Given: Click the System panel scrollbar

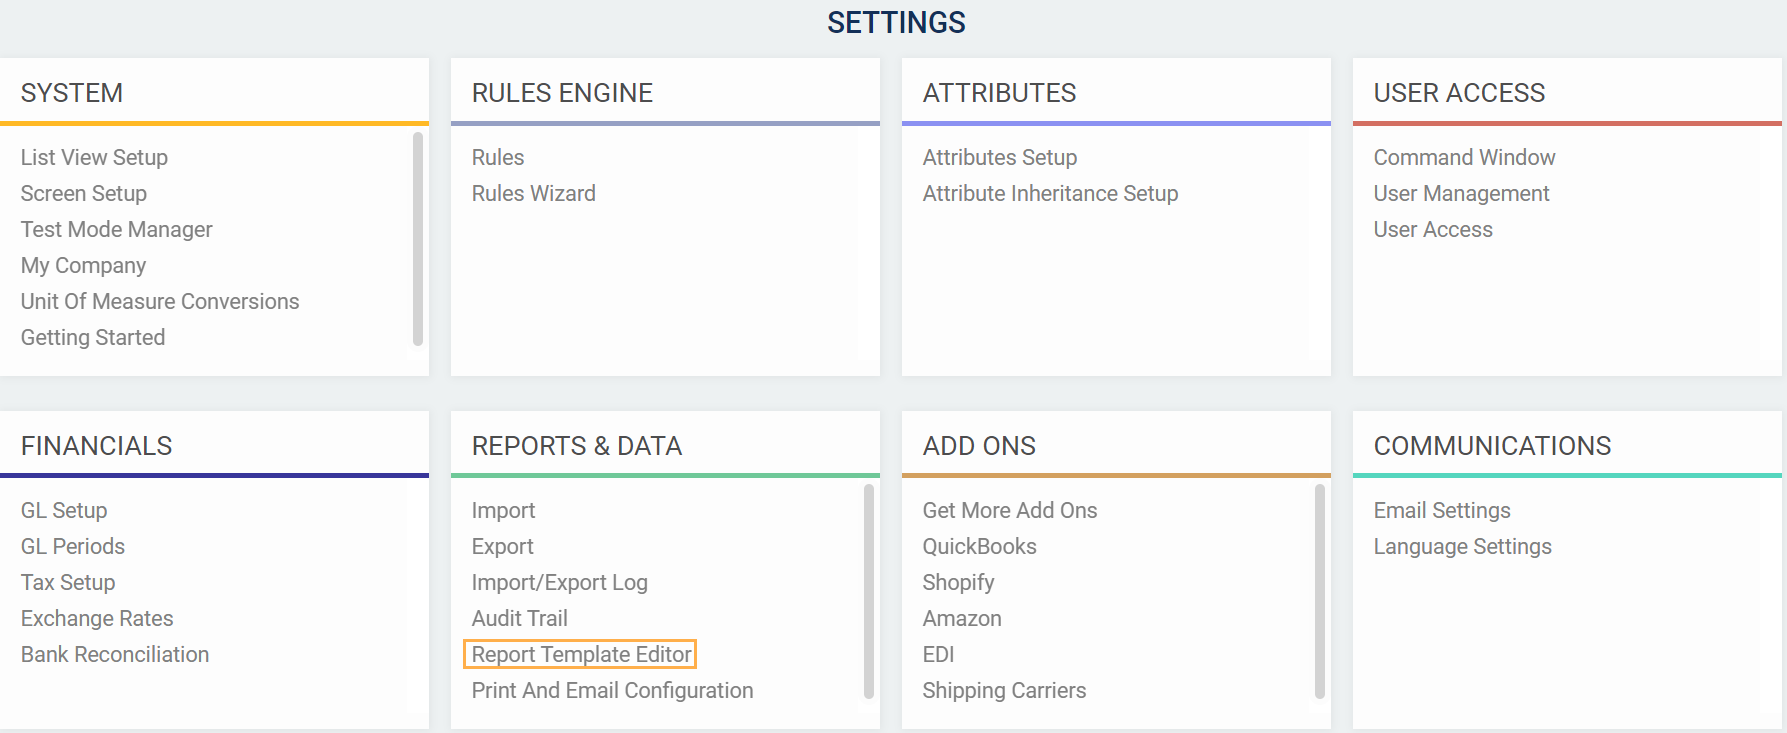Looking at the screenshot, I should 418,240.
